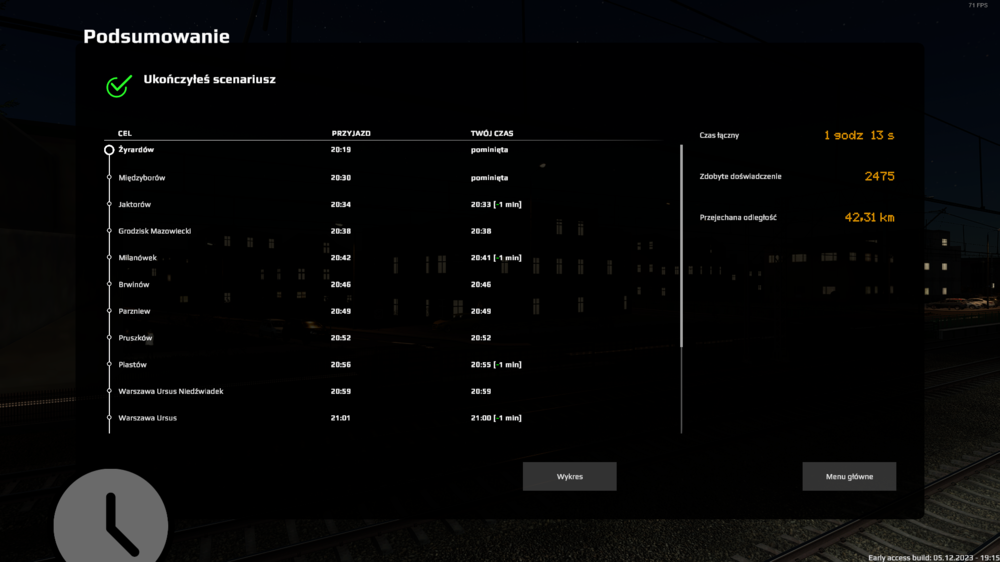Image resolution: width=1000 pixels, height=562 pixels.
Task: Click Milanówek arrival time 20:42
Action: tap(341, 258)
